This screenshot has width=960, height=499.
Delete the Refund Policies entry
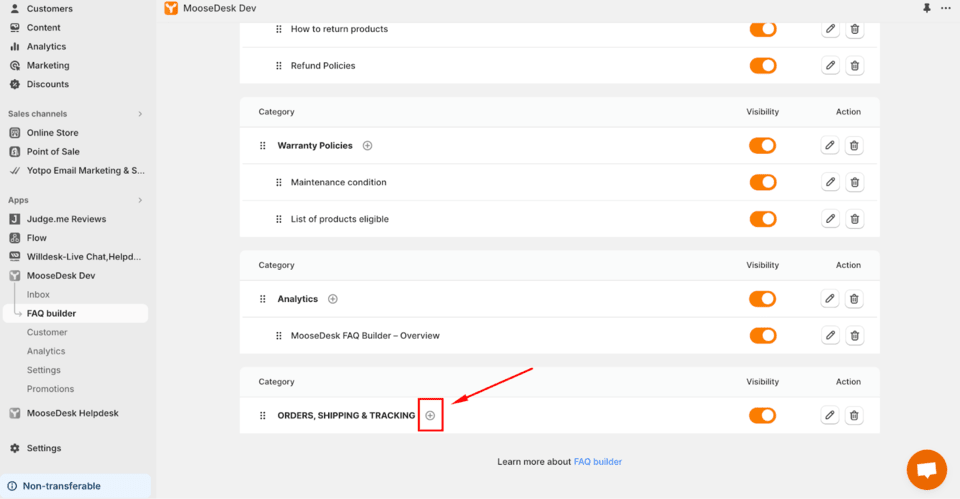coord(855,66)
